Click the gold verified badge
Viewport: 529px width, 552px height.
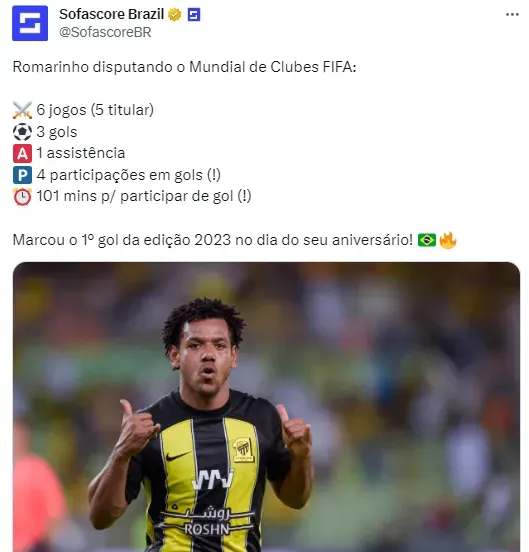point(175,15)
